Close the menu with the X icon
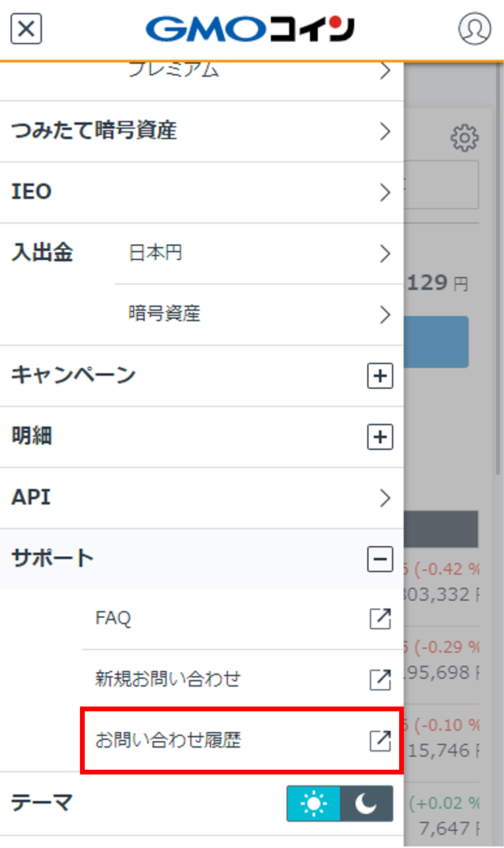The width and height of the screenshot is (504, 848). pyautogui.click(x=26, y=29)
